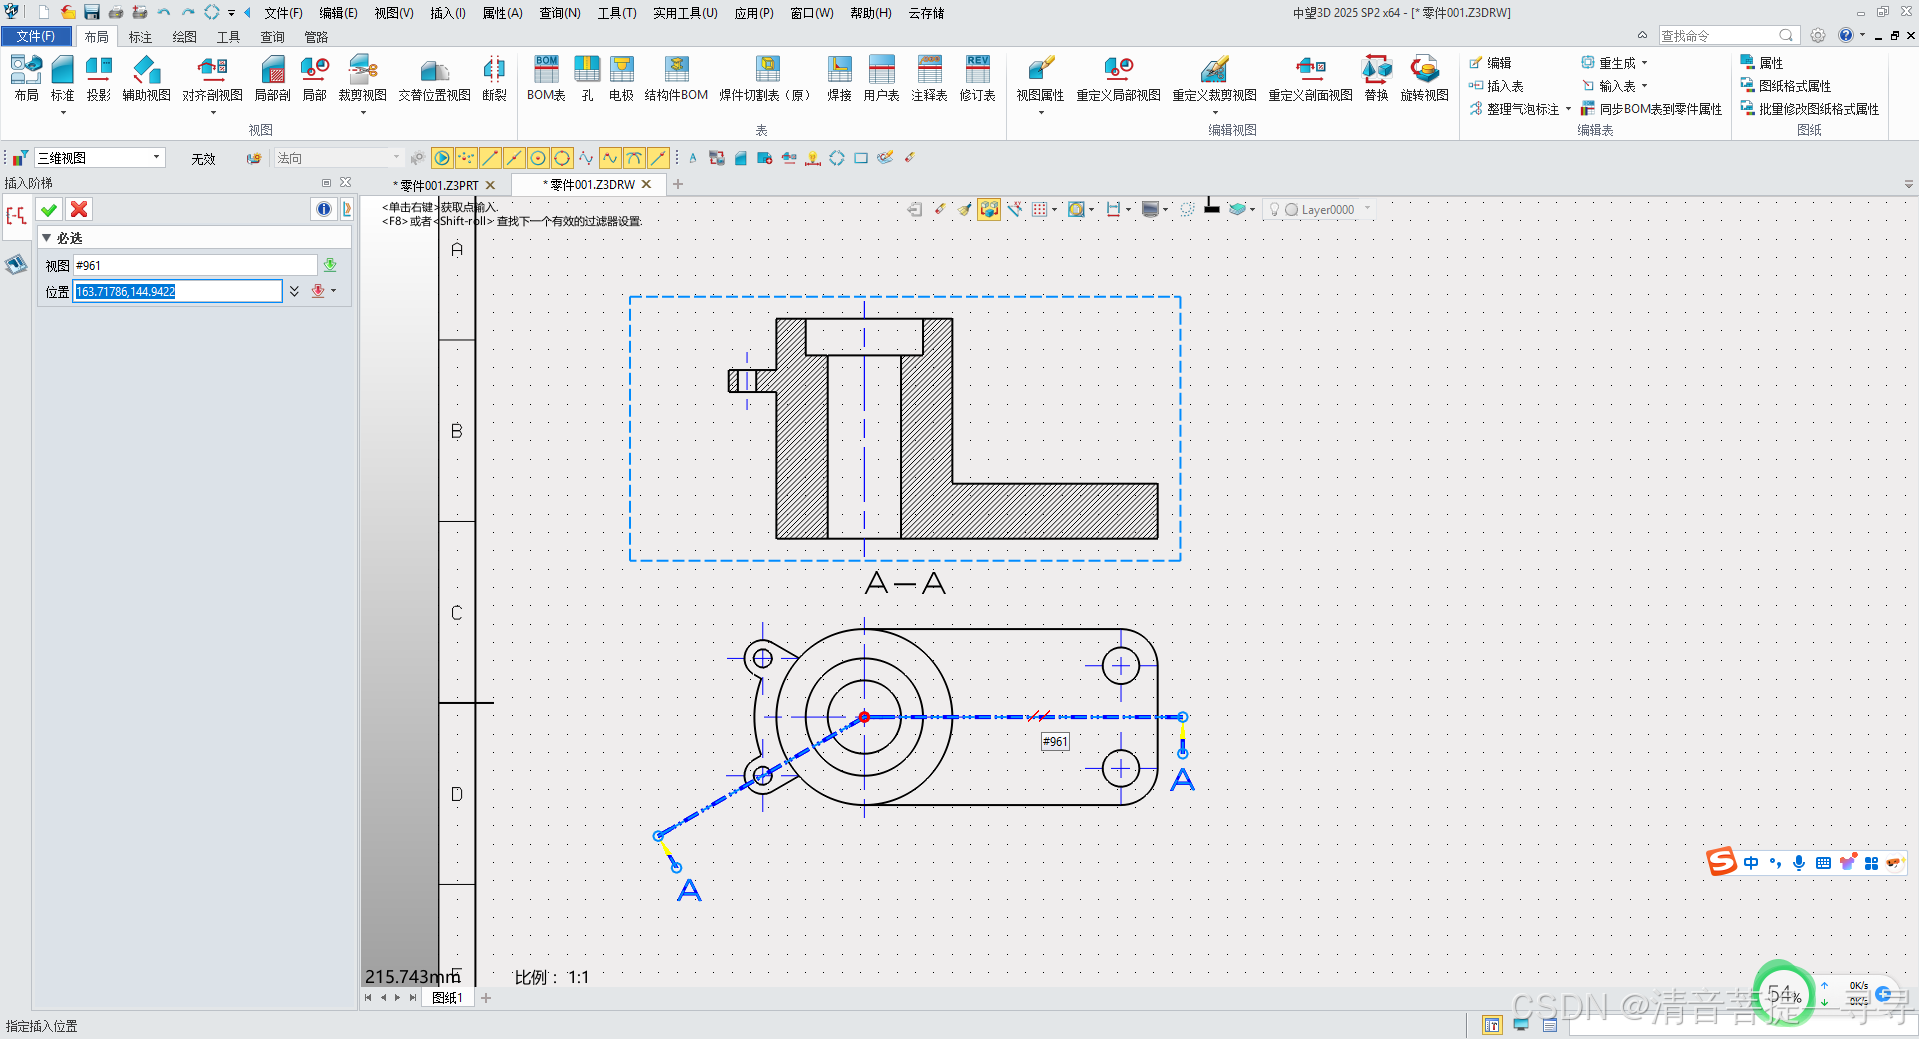The width and height of the screenshot is (1919, 1039).
Task: Toggle the endpoint line snap filter
Action: coord(490,158)
